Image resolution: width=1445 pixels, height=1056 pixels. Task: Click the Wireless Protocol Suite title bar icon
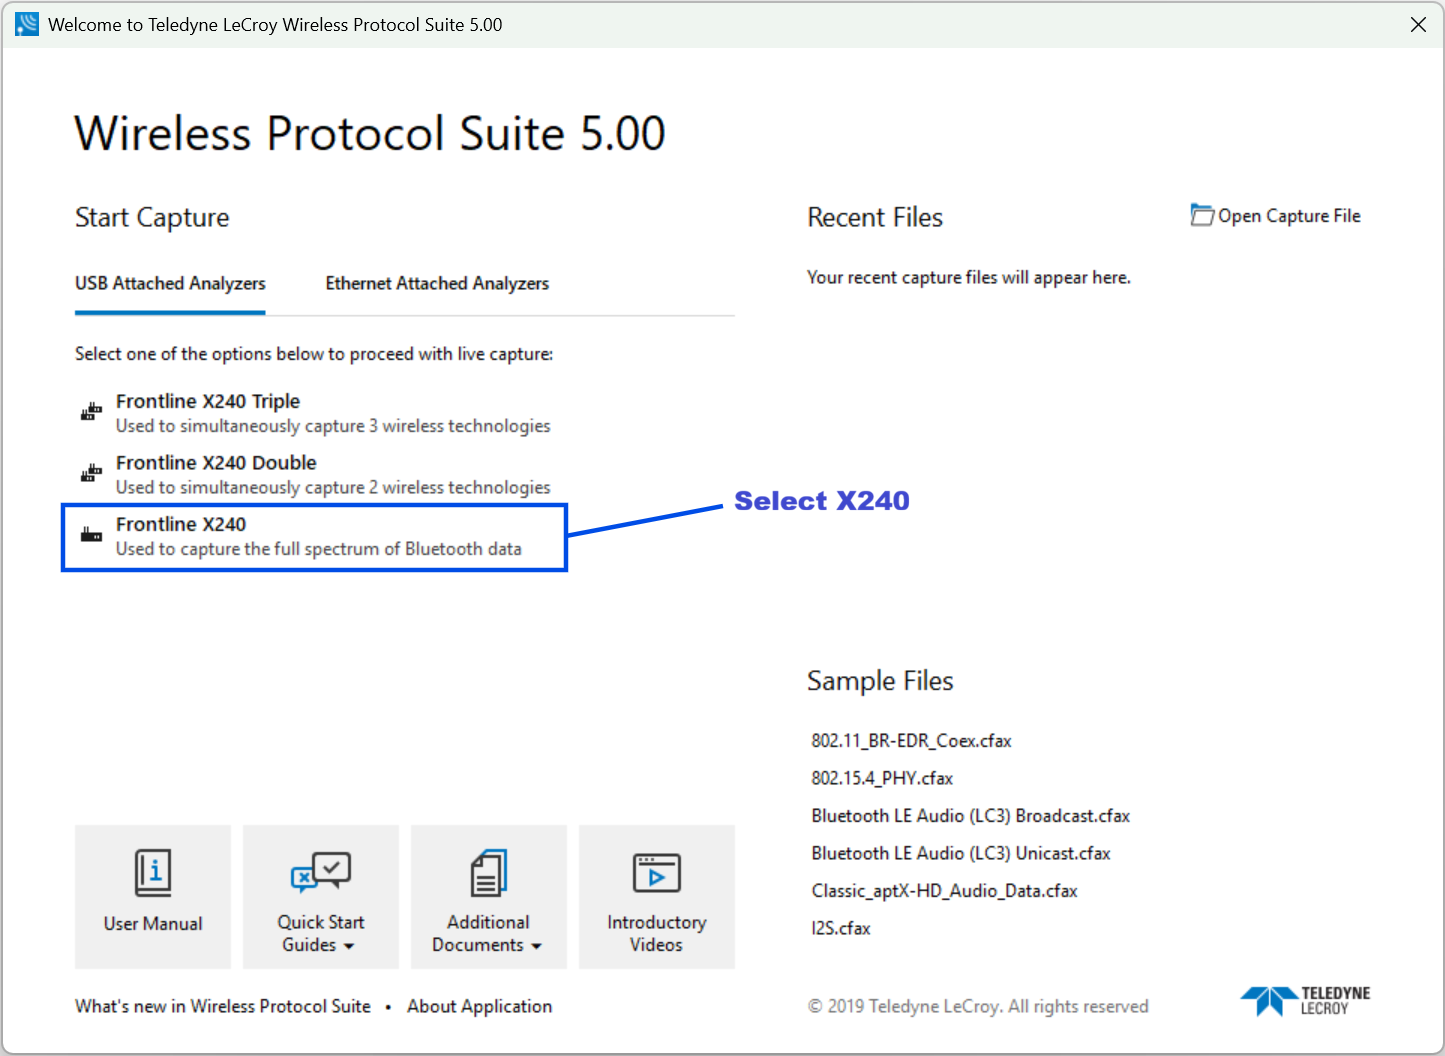pyautogui.click(x=27, y=24)
